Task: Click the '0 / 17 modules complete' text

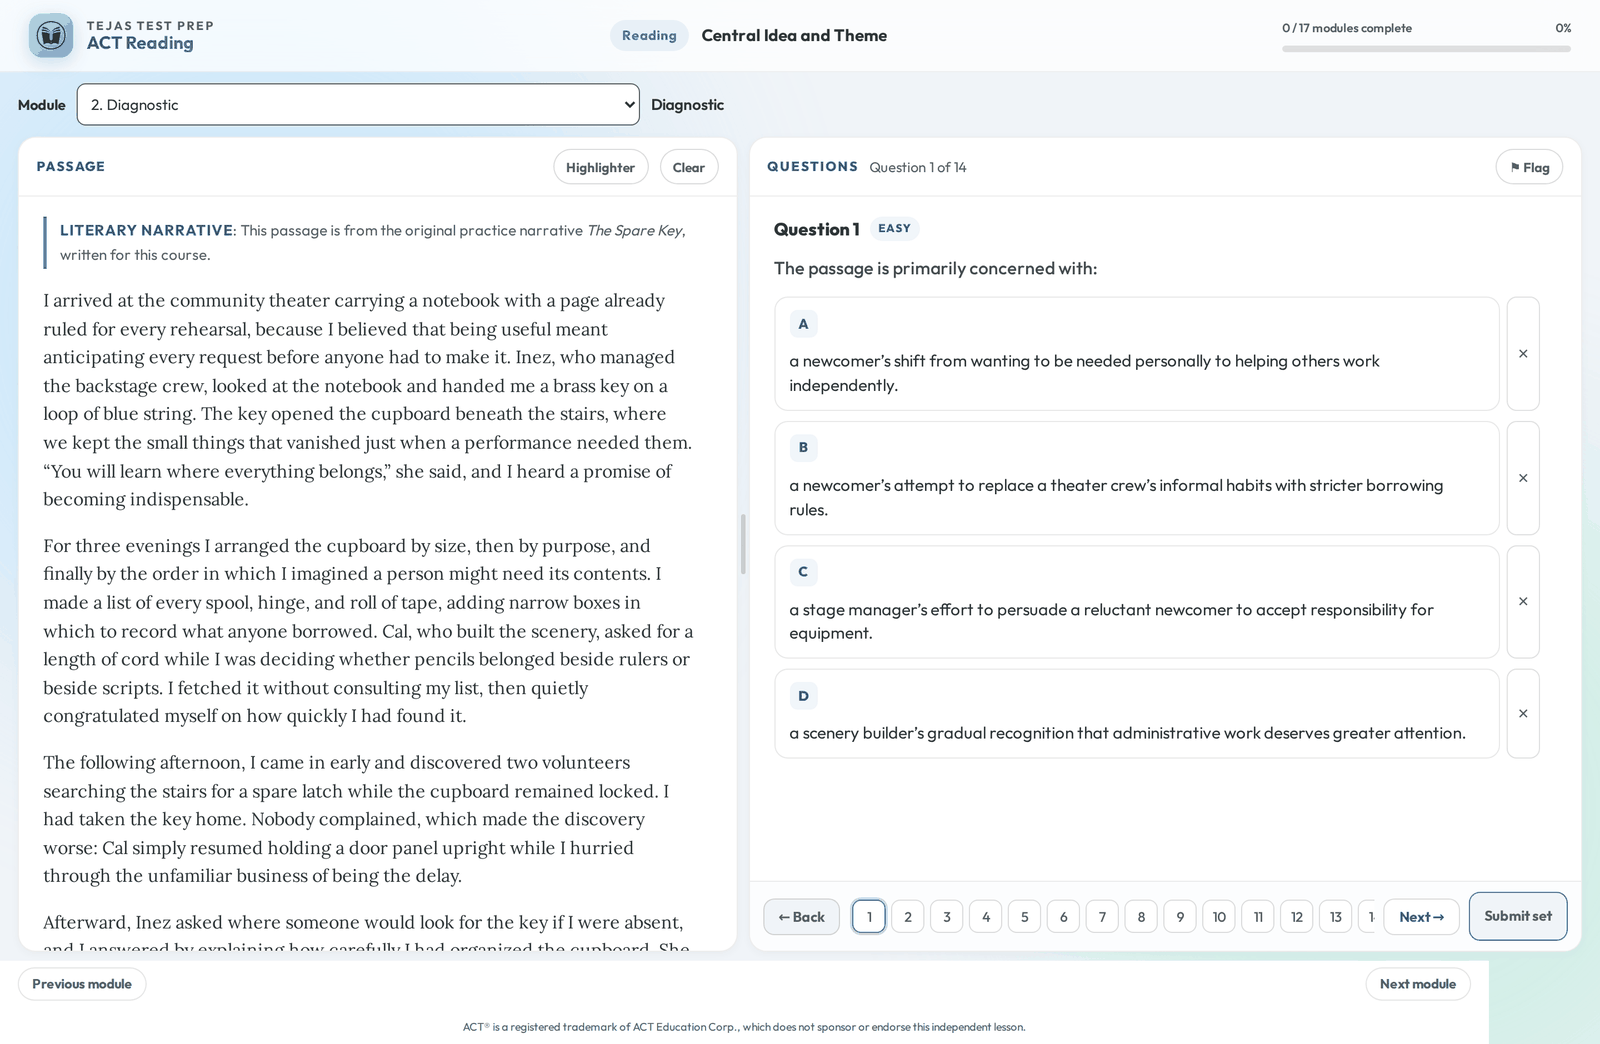Action: [1347, 28]
